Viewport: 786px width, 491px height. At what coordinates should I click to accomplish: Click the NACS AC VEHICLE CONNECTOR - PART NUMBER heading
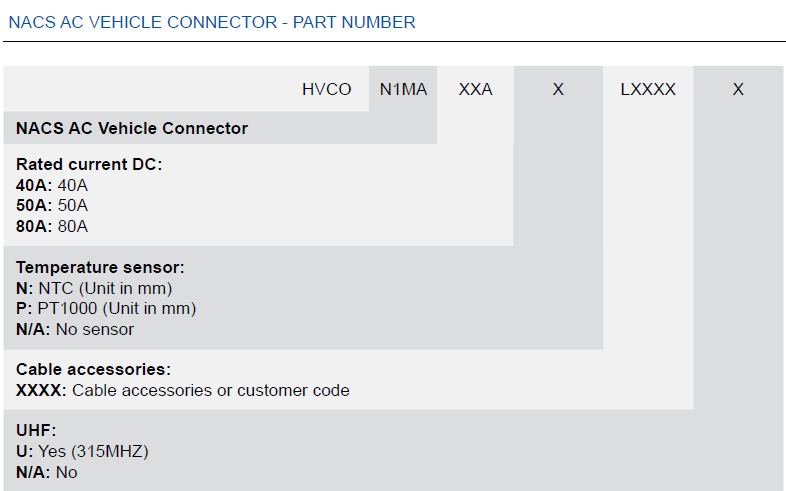coord(212,22)
